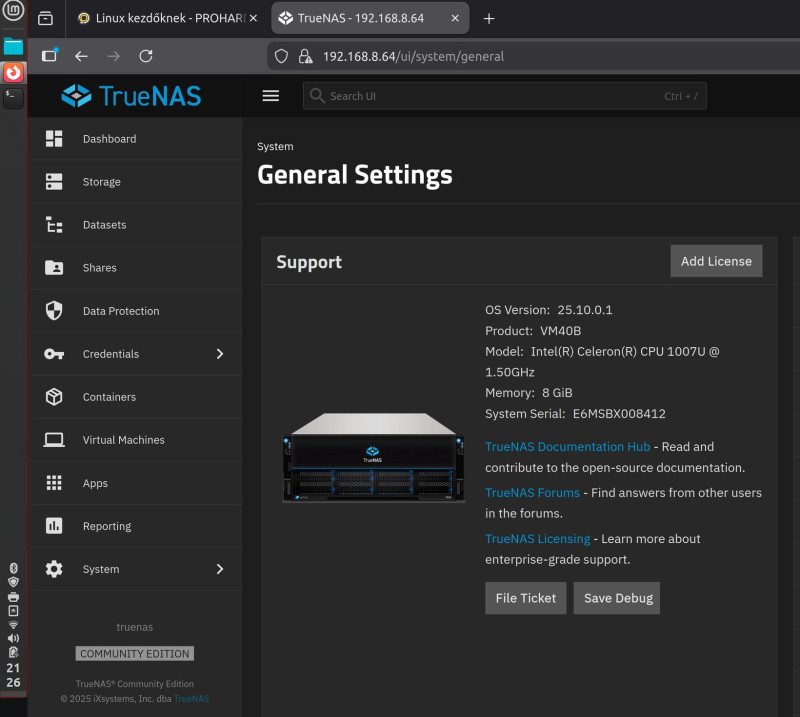Image resolution: width=800 pixels, height=717 pixels.
Task: Click the Reporting chart icon
Action: point(54,526)
